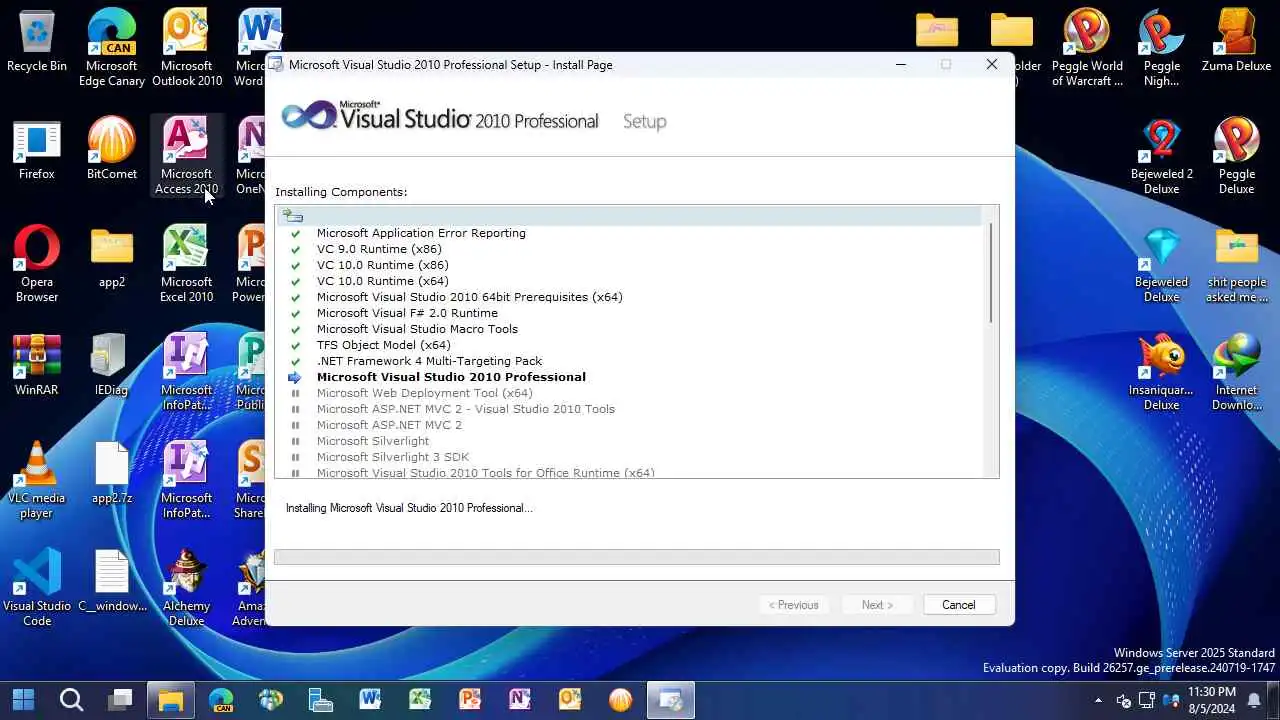1280x720 pixels.
Task: Click the Opera Browser desktop shortcut
Action: point(37,264)
